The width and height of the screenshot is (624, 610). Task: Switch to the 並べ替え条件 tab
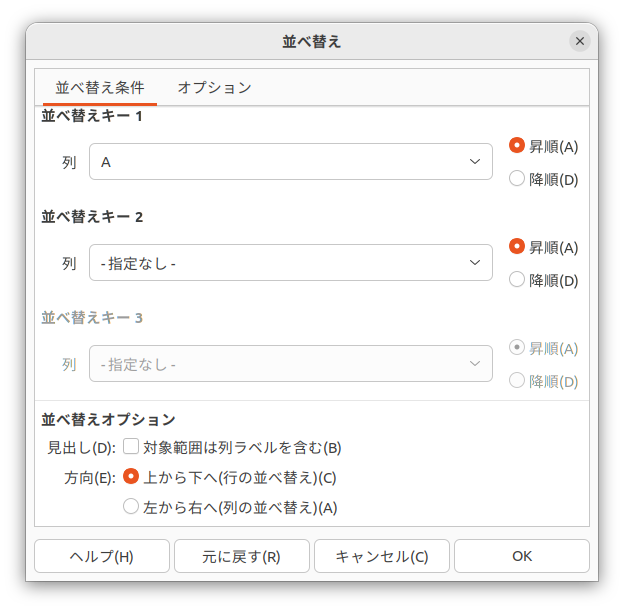click(x=99, y=87)
